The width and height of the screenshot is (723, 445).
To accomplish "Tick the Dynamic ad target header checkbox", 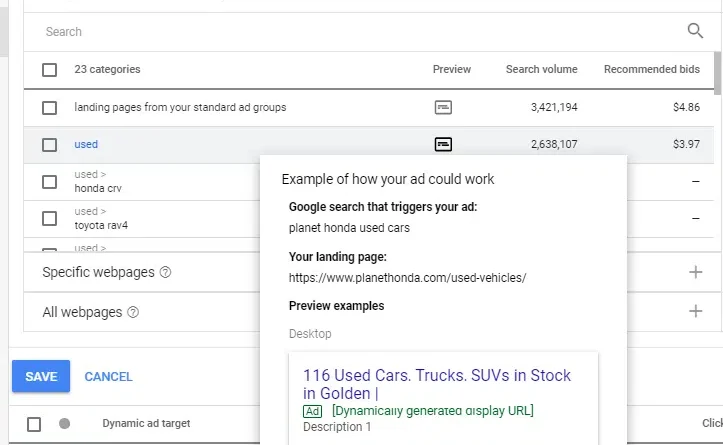I will pyautogui.click(x=34, y=424).
